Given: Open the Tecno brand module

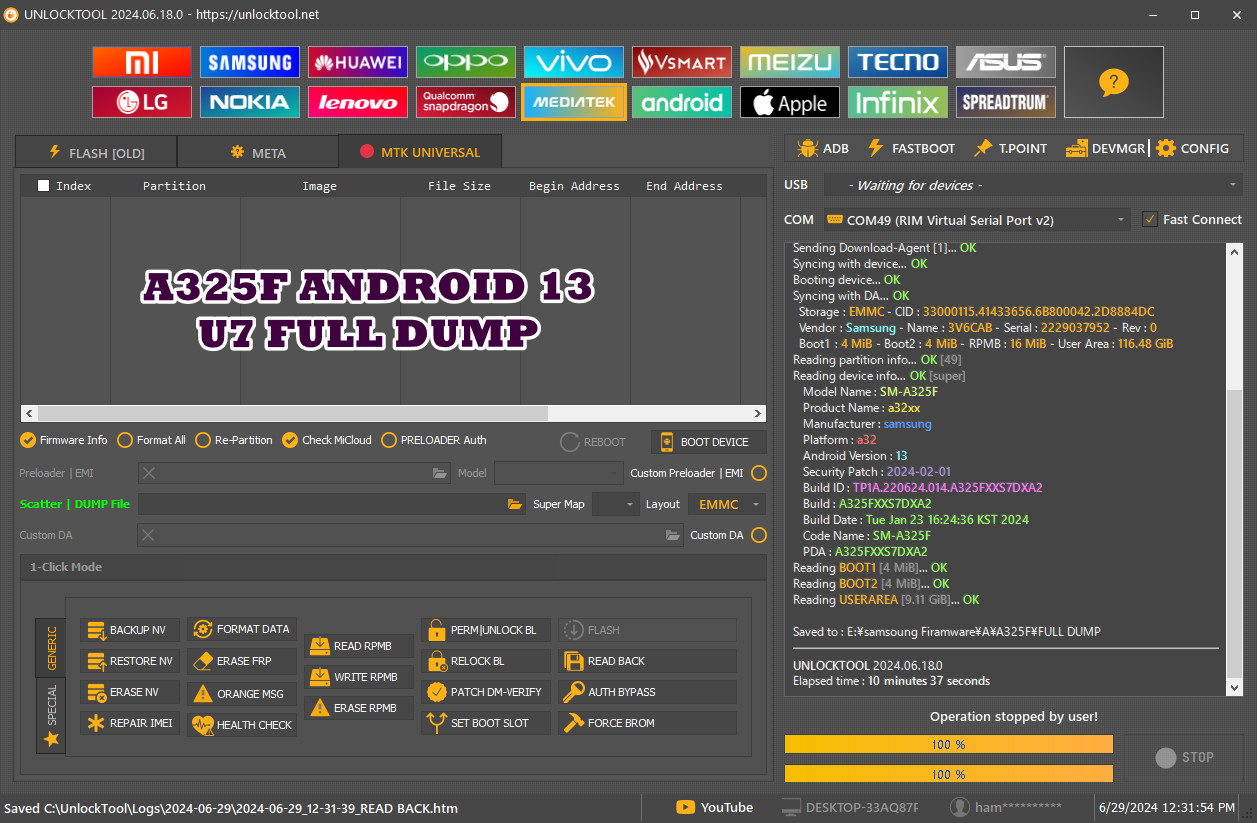Looking at the screenshot, I should pos(898,62).
